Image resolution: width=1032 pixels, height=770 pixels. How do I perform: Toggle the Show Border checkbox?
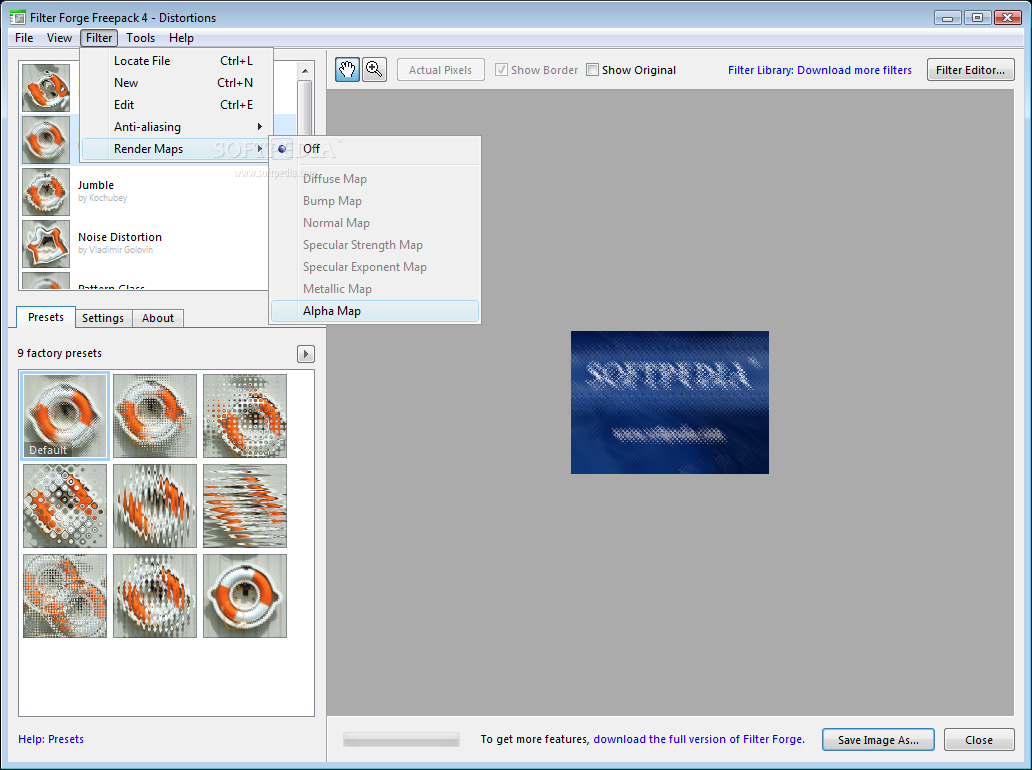tap(502, 70)
